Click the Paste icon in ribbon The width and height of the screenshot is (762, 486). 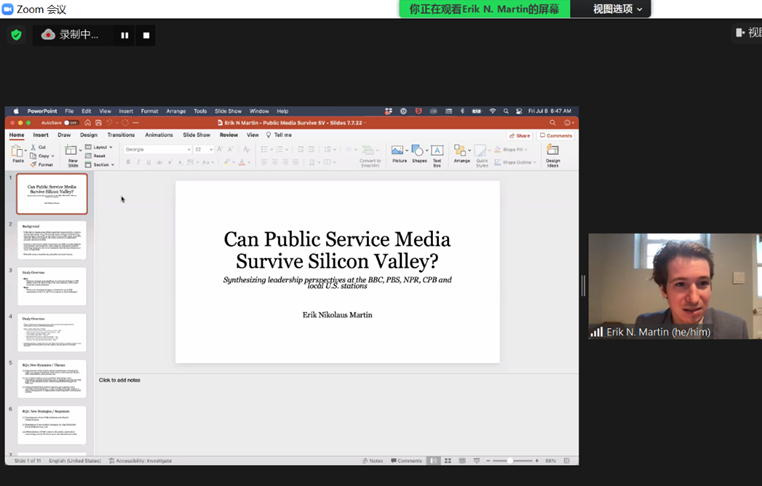coord(18,152)
